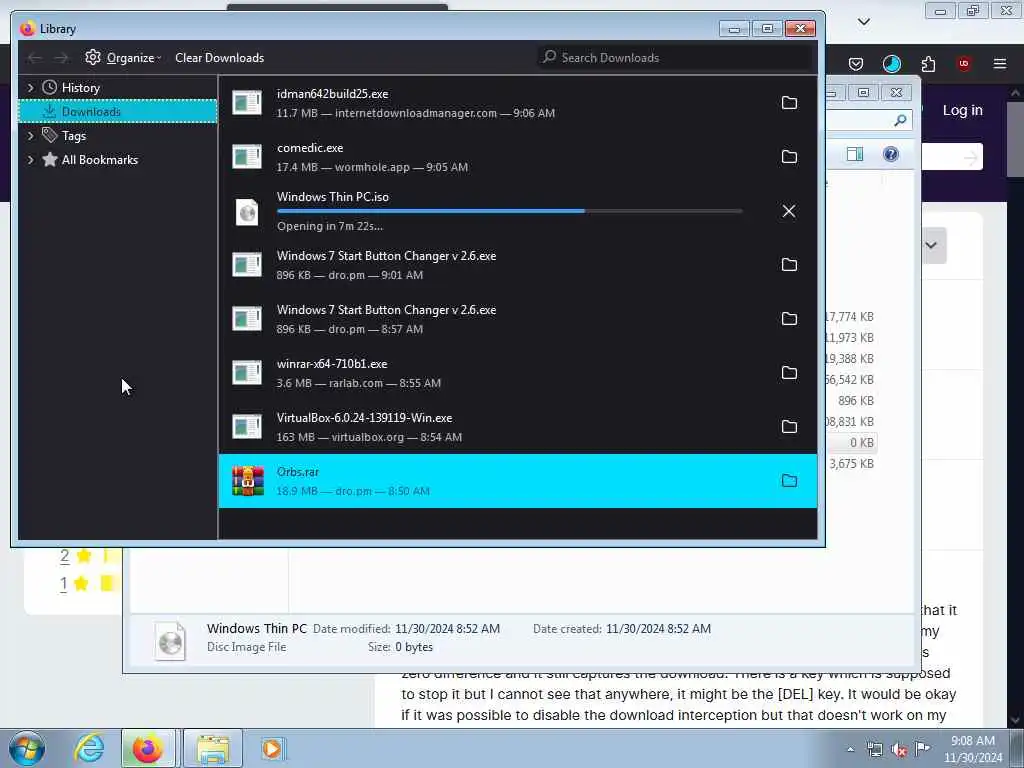This screenshot has height=768, width=1024.
Task: Click the Explorer help icon
Action: click(891, 154)
